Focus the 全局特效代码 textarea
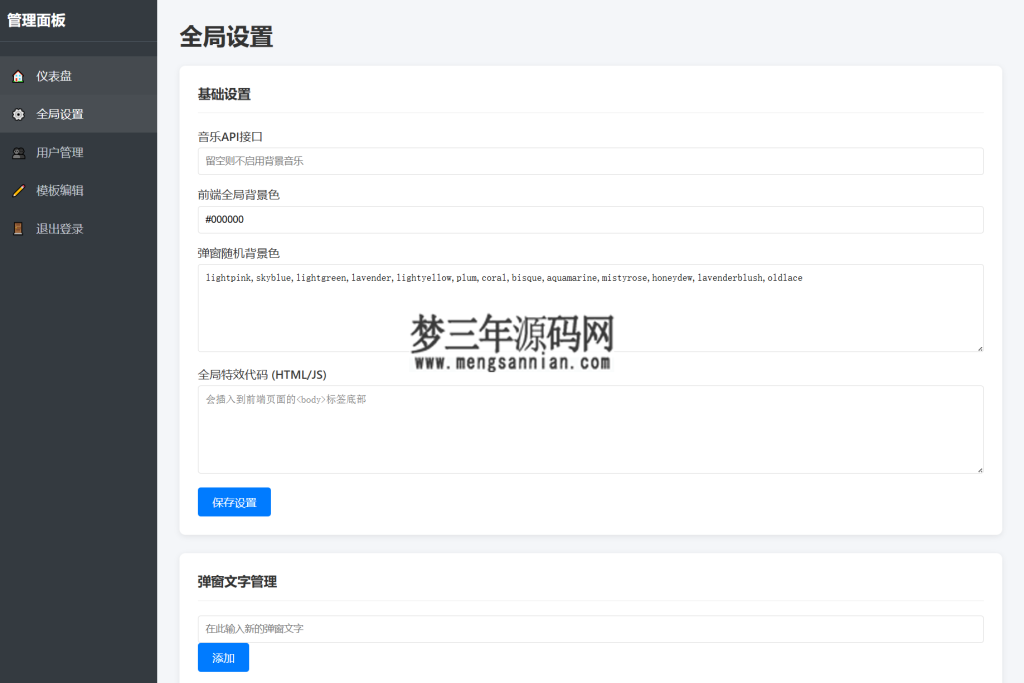The image size is (1024, 683). tap(590, 430)
